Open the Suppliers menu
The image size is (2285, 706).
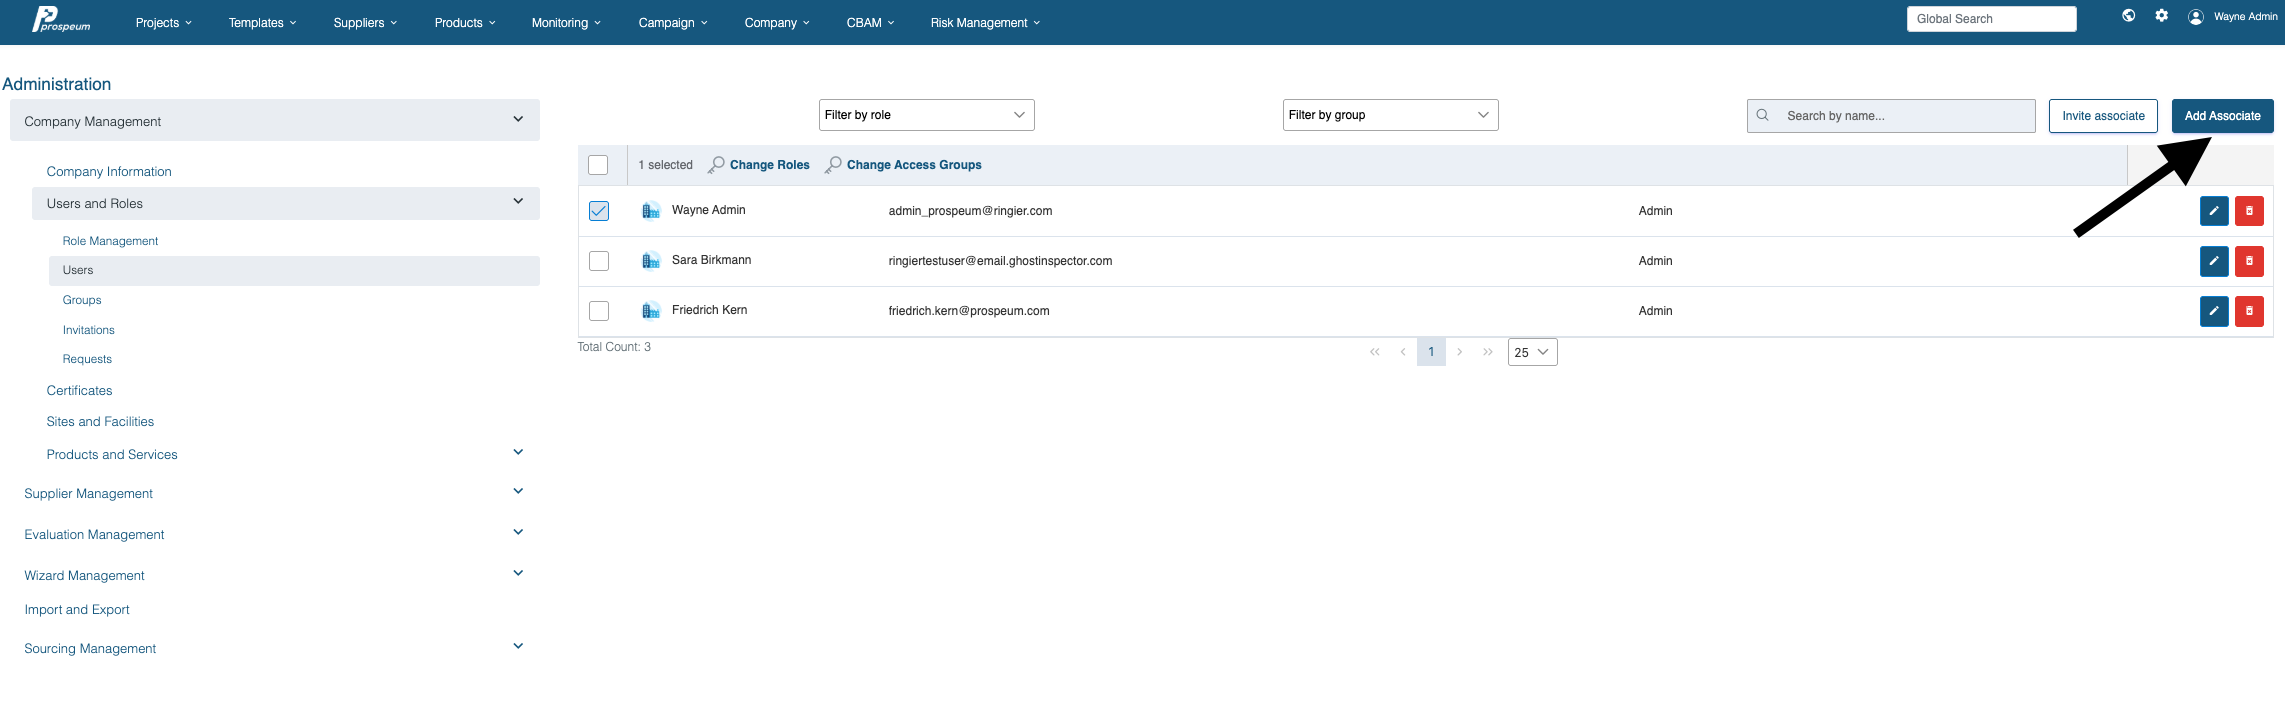(x=365, y=22)
